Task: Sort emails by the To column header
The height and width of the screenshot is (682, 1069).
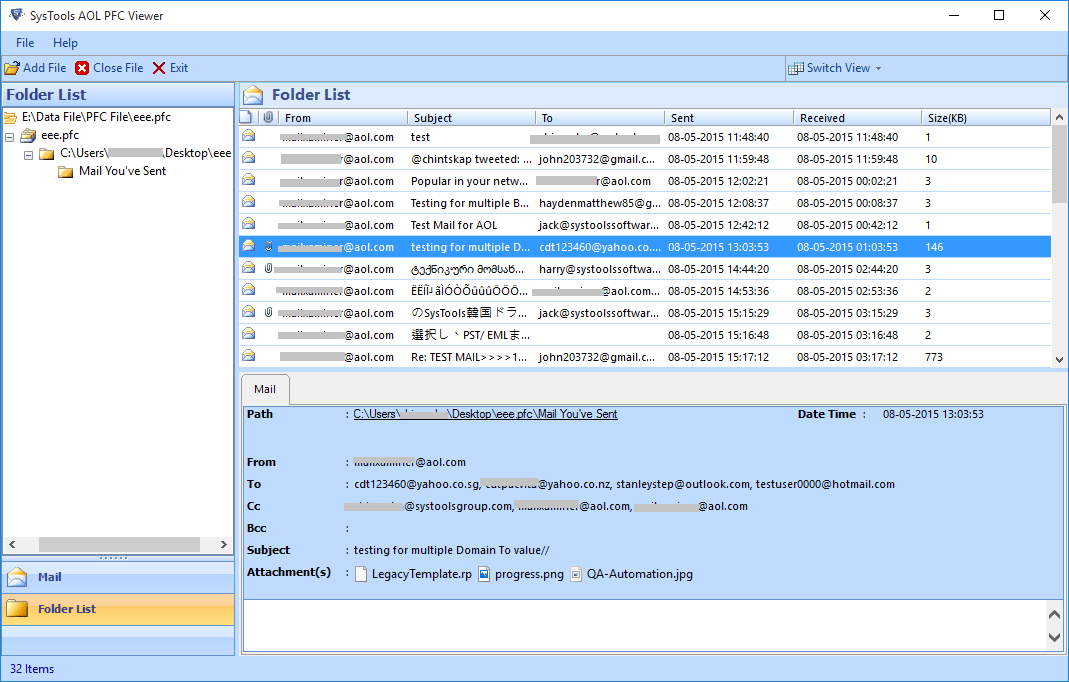Action: tap(600, 118)
